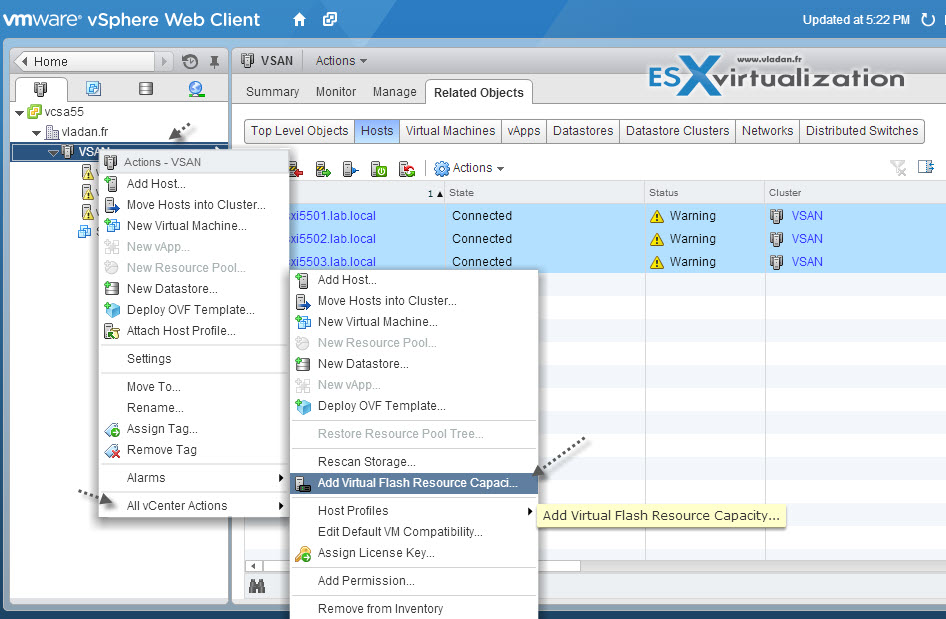Open the Summary tab
Screen dimensions: 946x619
tap(273, 92)
